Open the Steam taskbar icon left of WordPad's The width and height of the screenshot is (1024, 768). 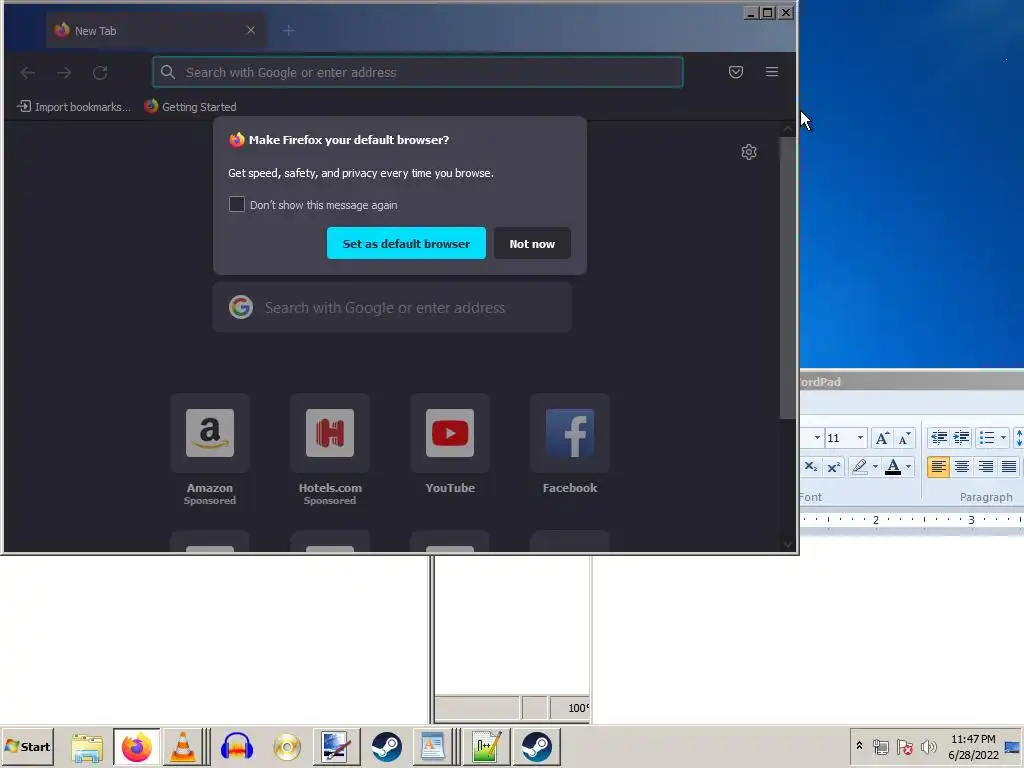(x=387, y=747)
